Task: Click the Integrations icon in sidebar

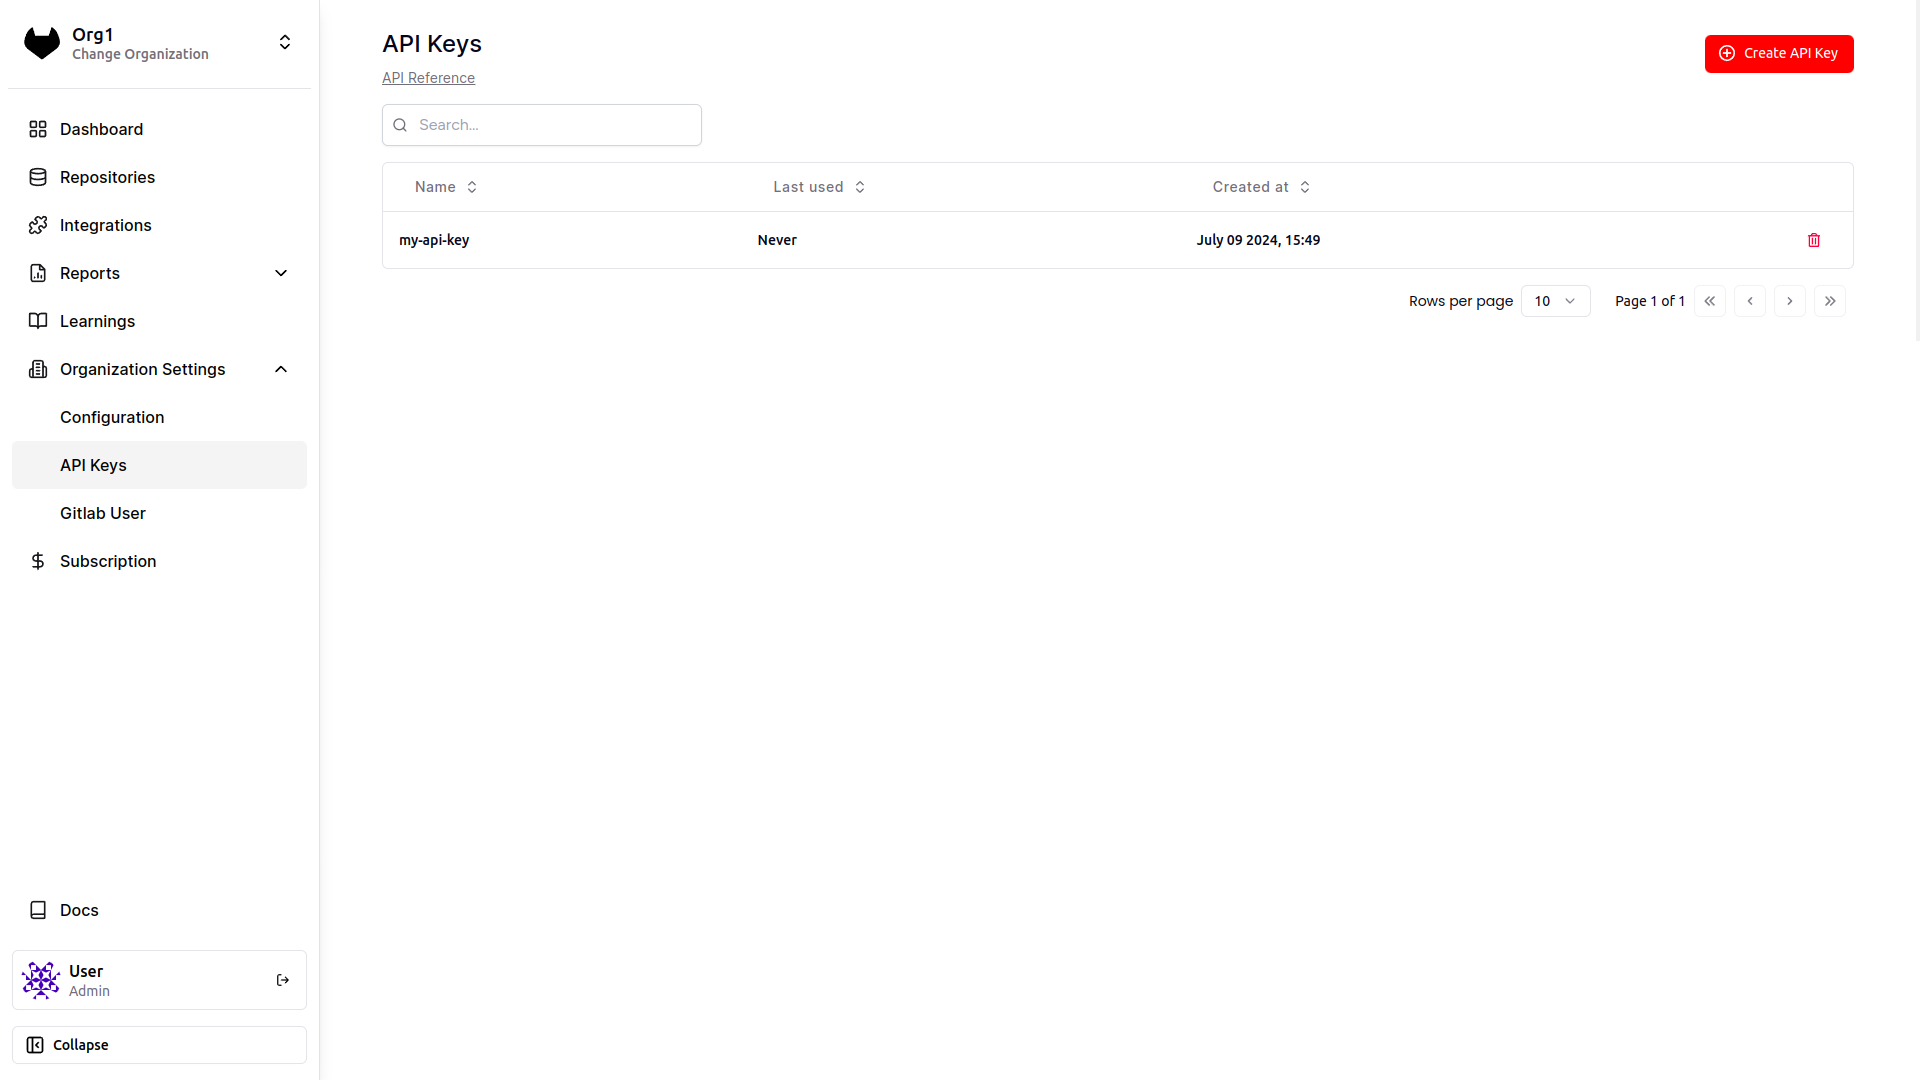Action: [36, 224]
